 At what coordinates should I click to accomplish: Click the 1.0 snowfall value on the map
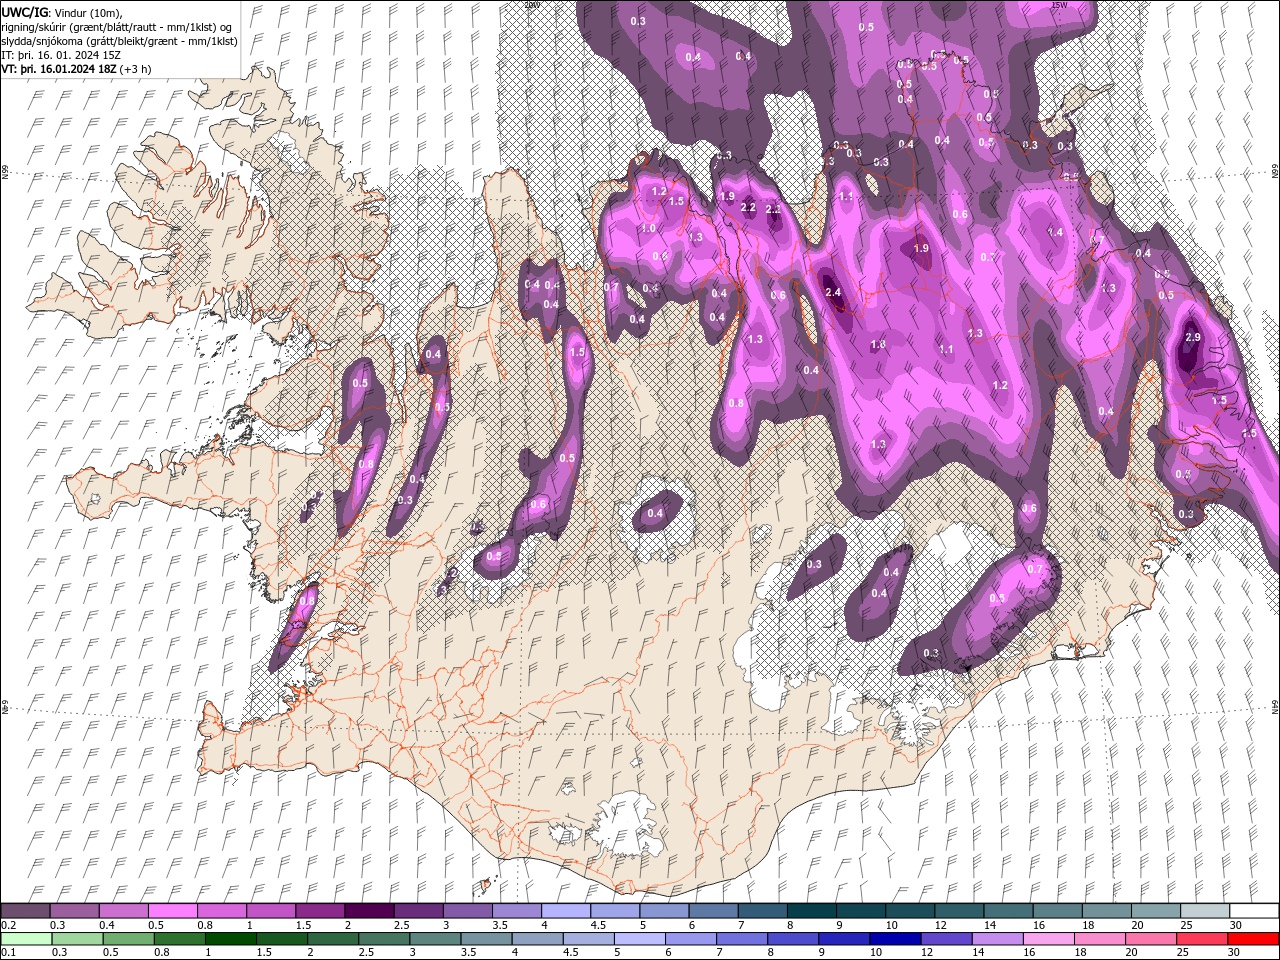click(x=648, y=229)
